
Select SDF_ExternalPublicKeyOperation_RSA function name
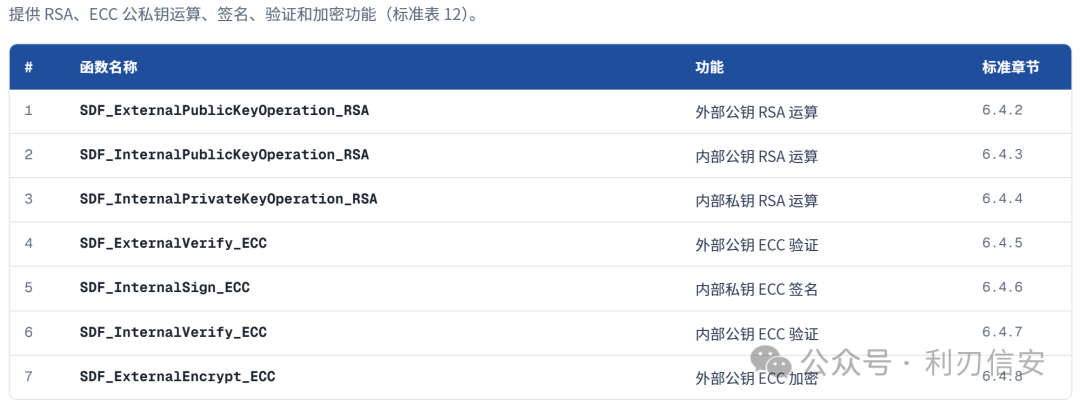click(225, 110)
